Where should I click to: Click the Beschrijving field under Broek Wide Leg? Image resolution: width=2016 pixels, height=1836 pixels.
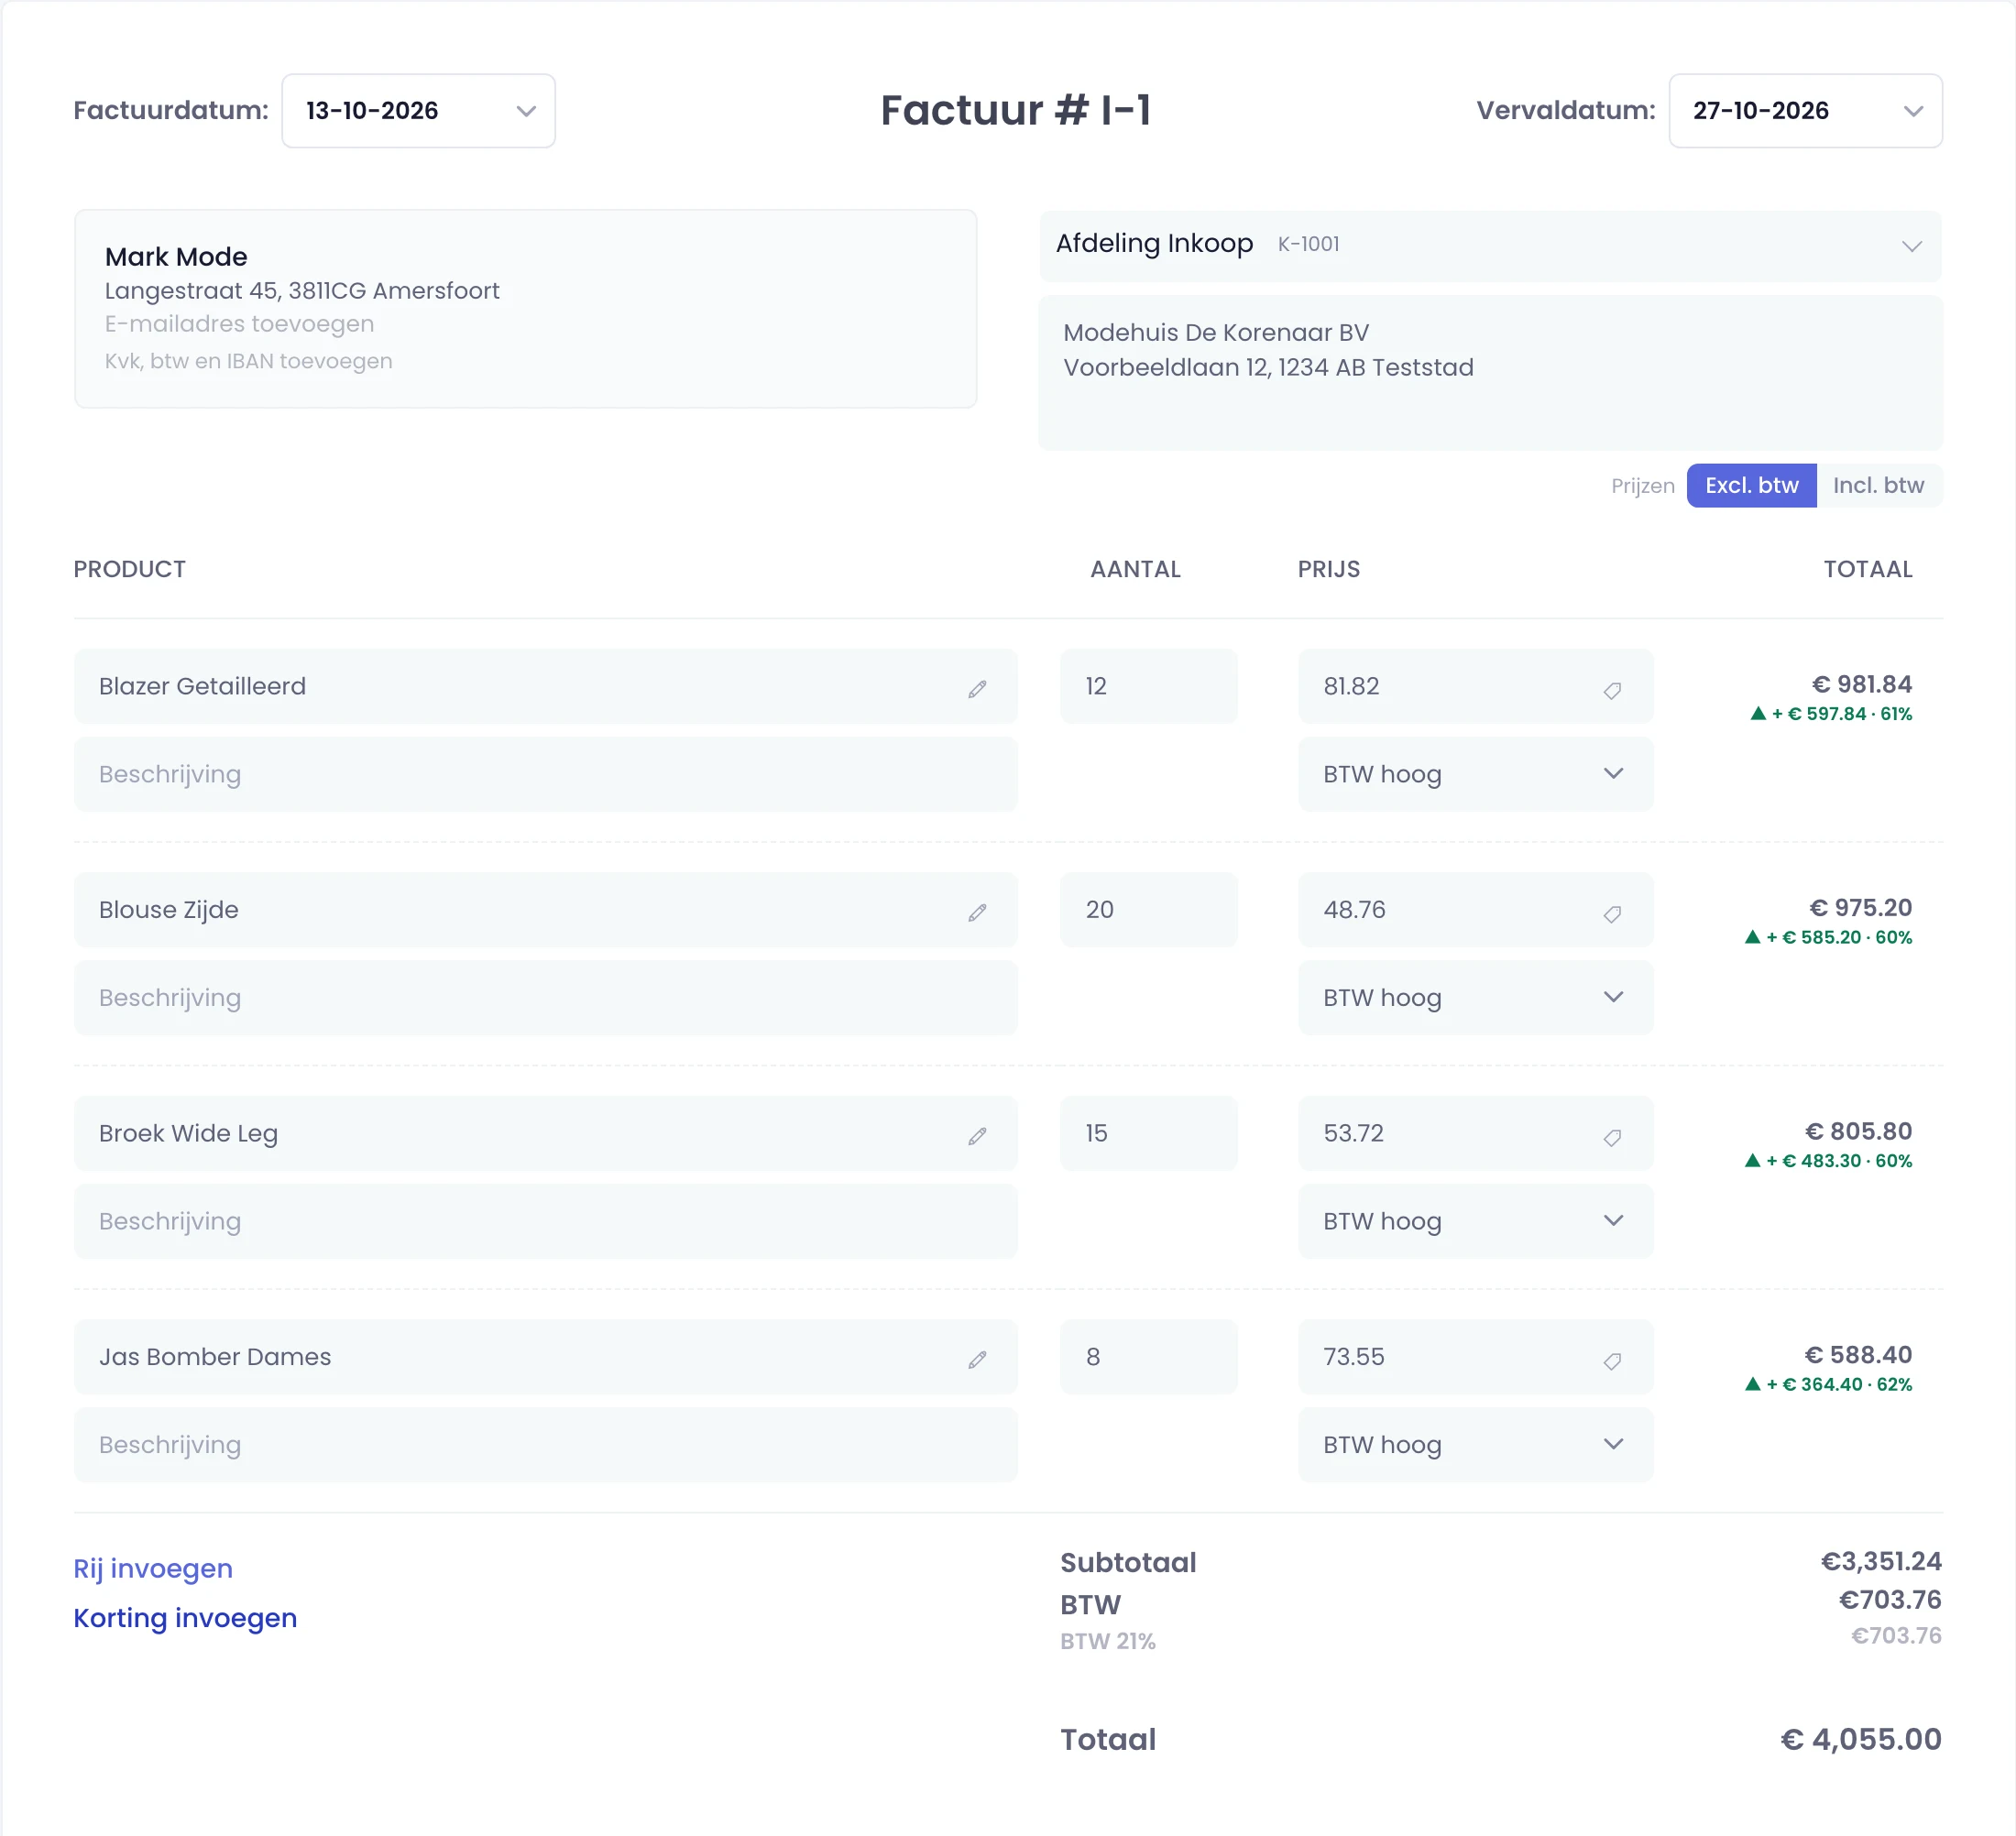[x=545, y=1221]
